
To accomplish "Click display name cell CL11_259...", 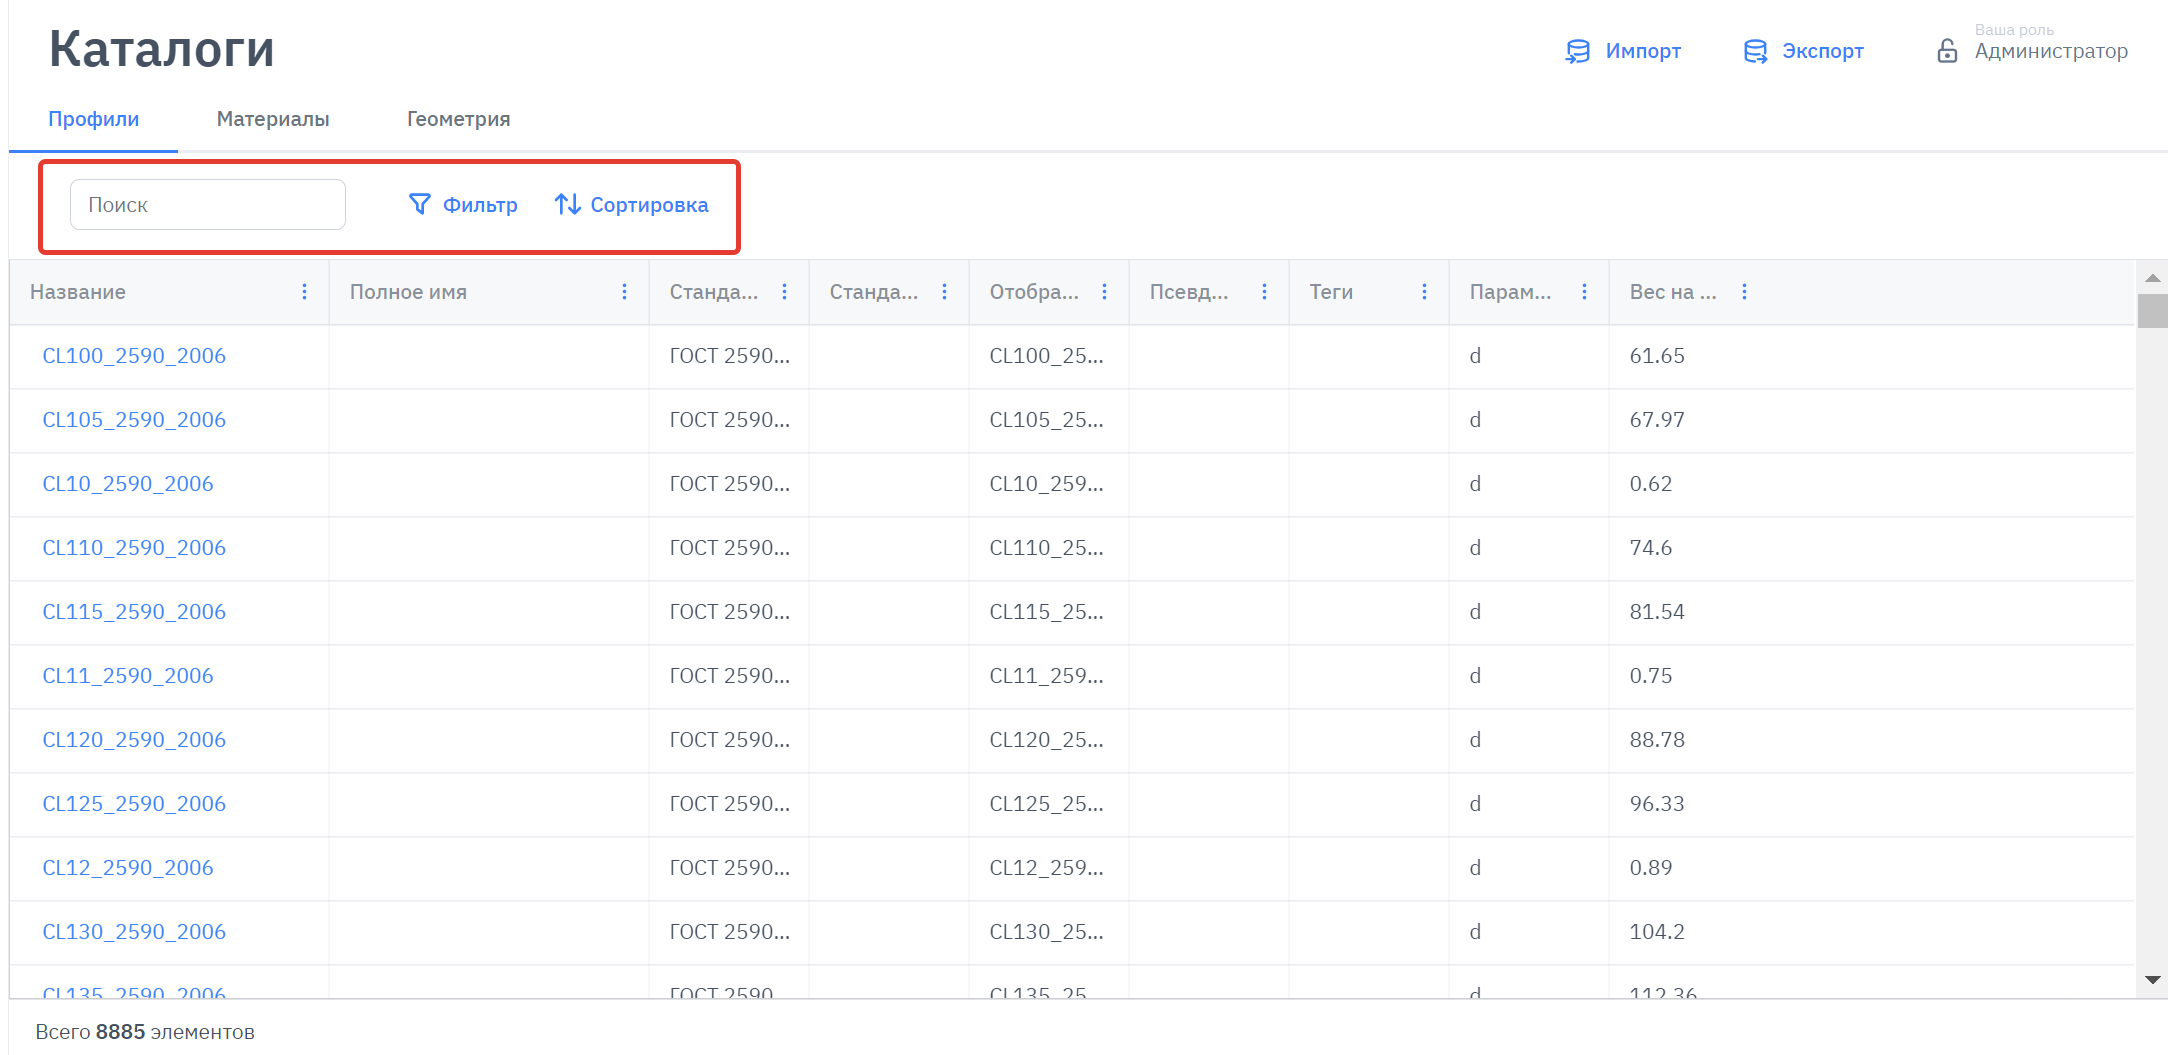I will (1047, 676).
